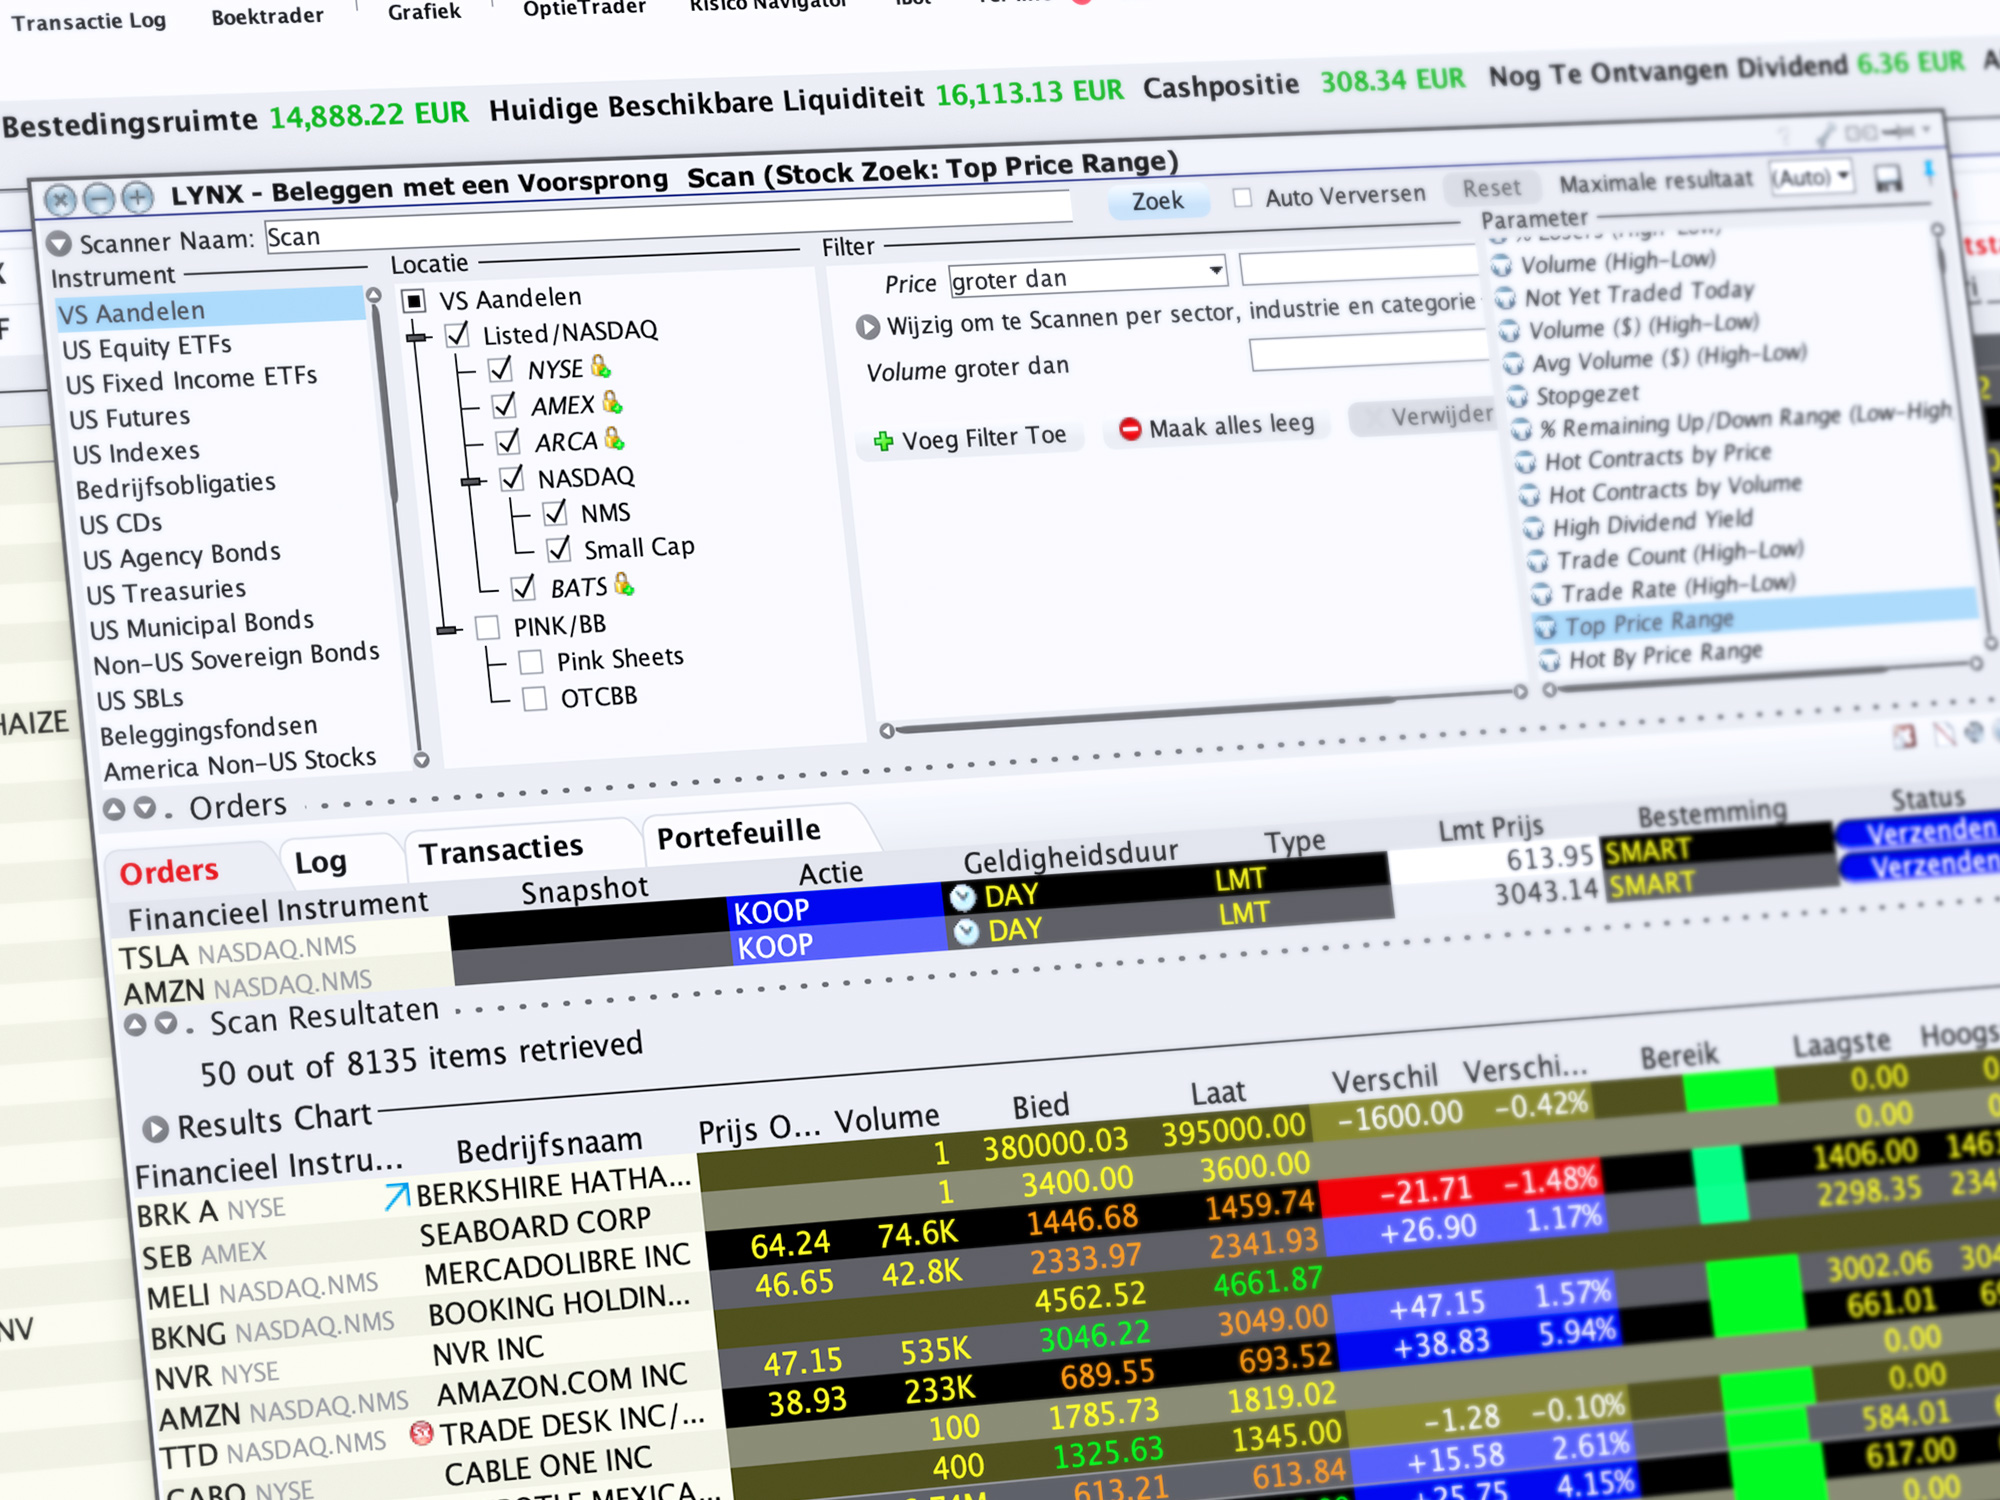Select Not Yet Traded Today parameter icon
This screenshot has width=2000, height=1500.
[1506, 298]
